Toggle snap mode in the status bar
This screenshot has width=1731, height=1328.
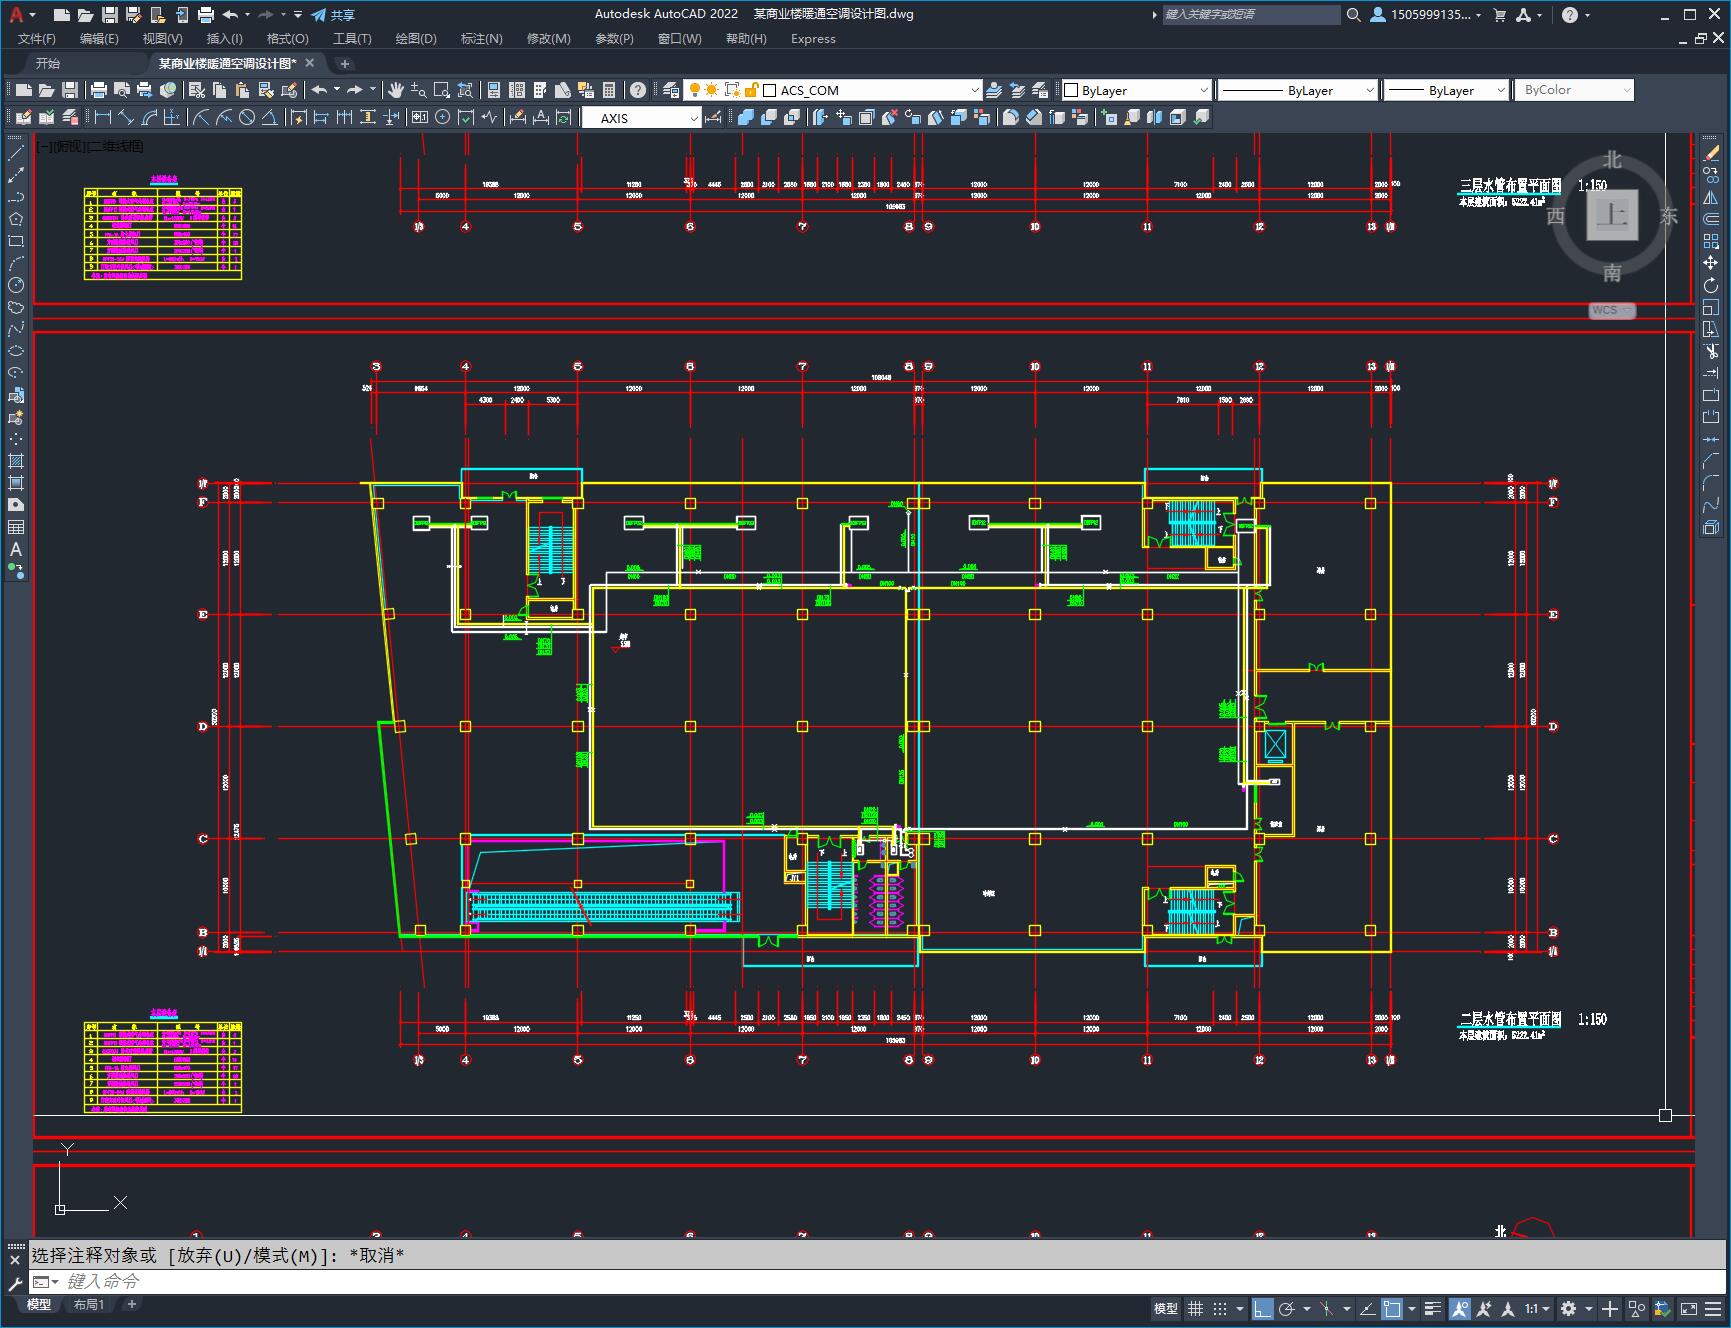(1220, 1308)
